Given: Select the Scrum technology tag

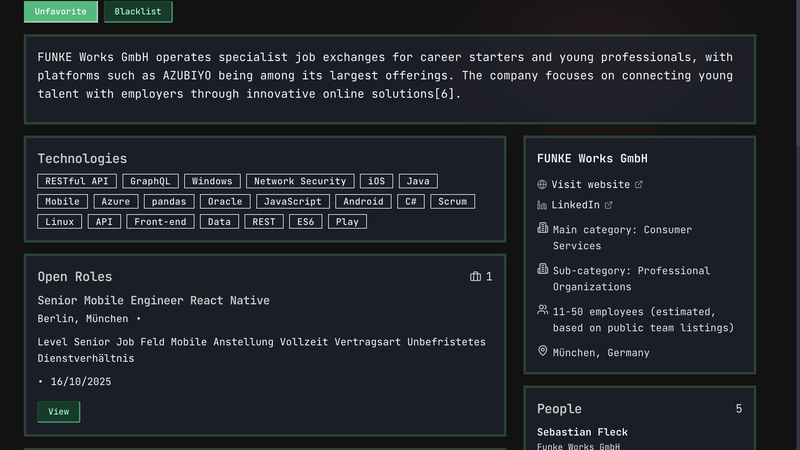Looking at the screenshot, I should point(453,202).
